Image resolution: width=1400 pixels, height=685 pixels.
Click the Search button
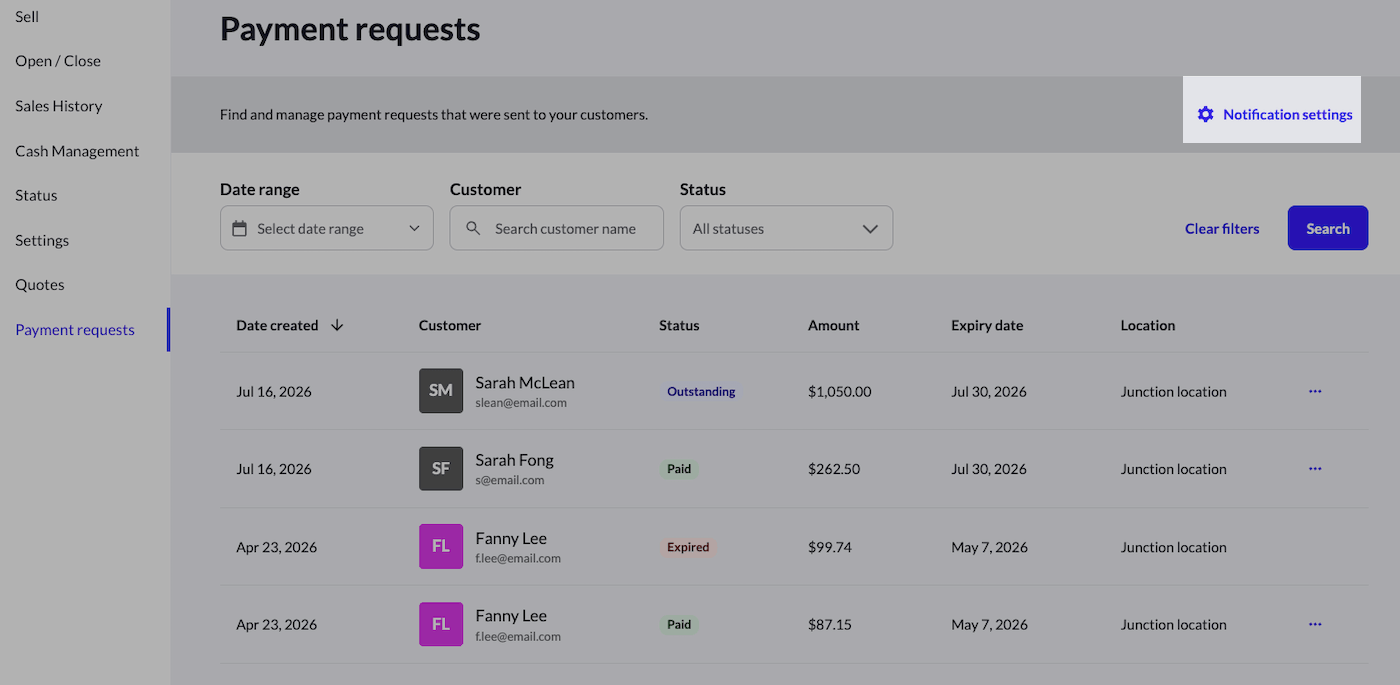click(1328, 228)
